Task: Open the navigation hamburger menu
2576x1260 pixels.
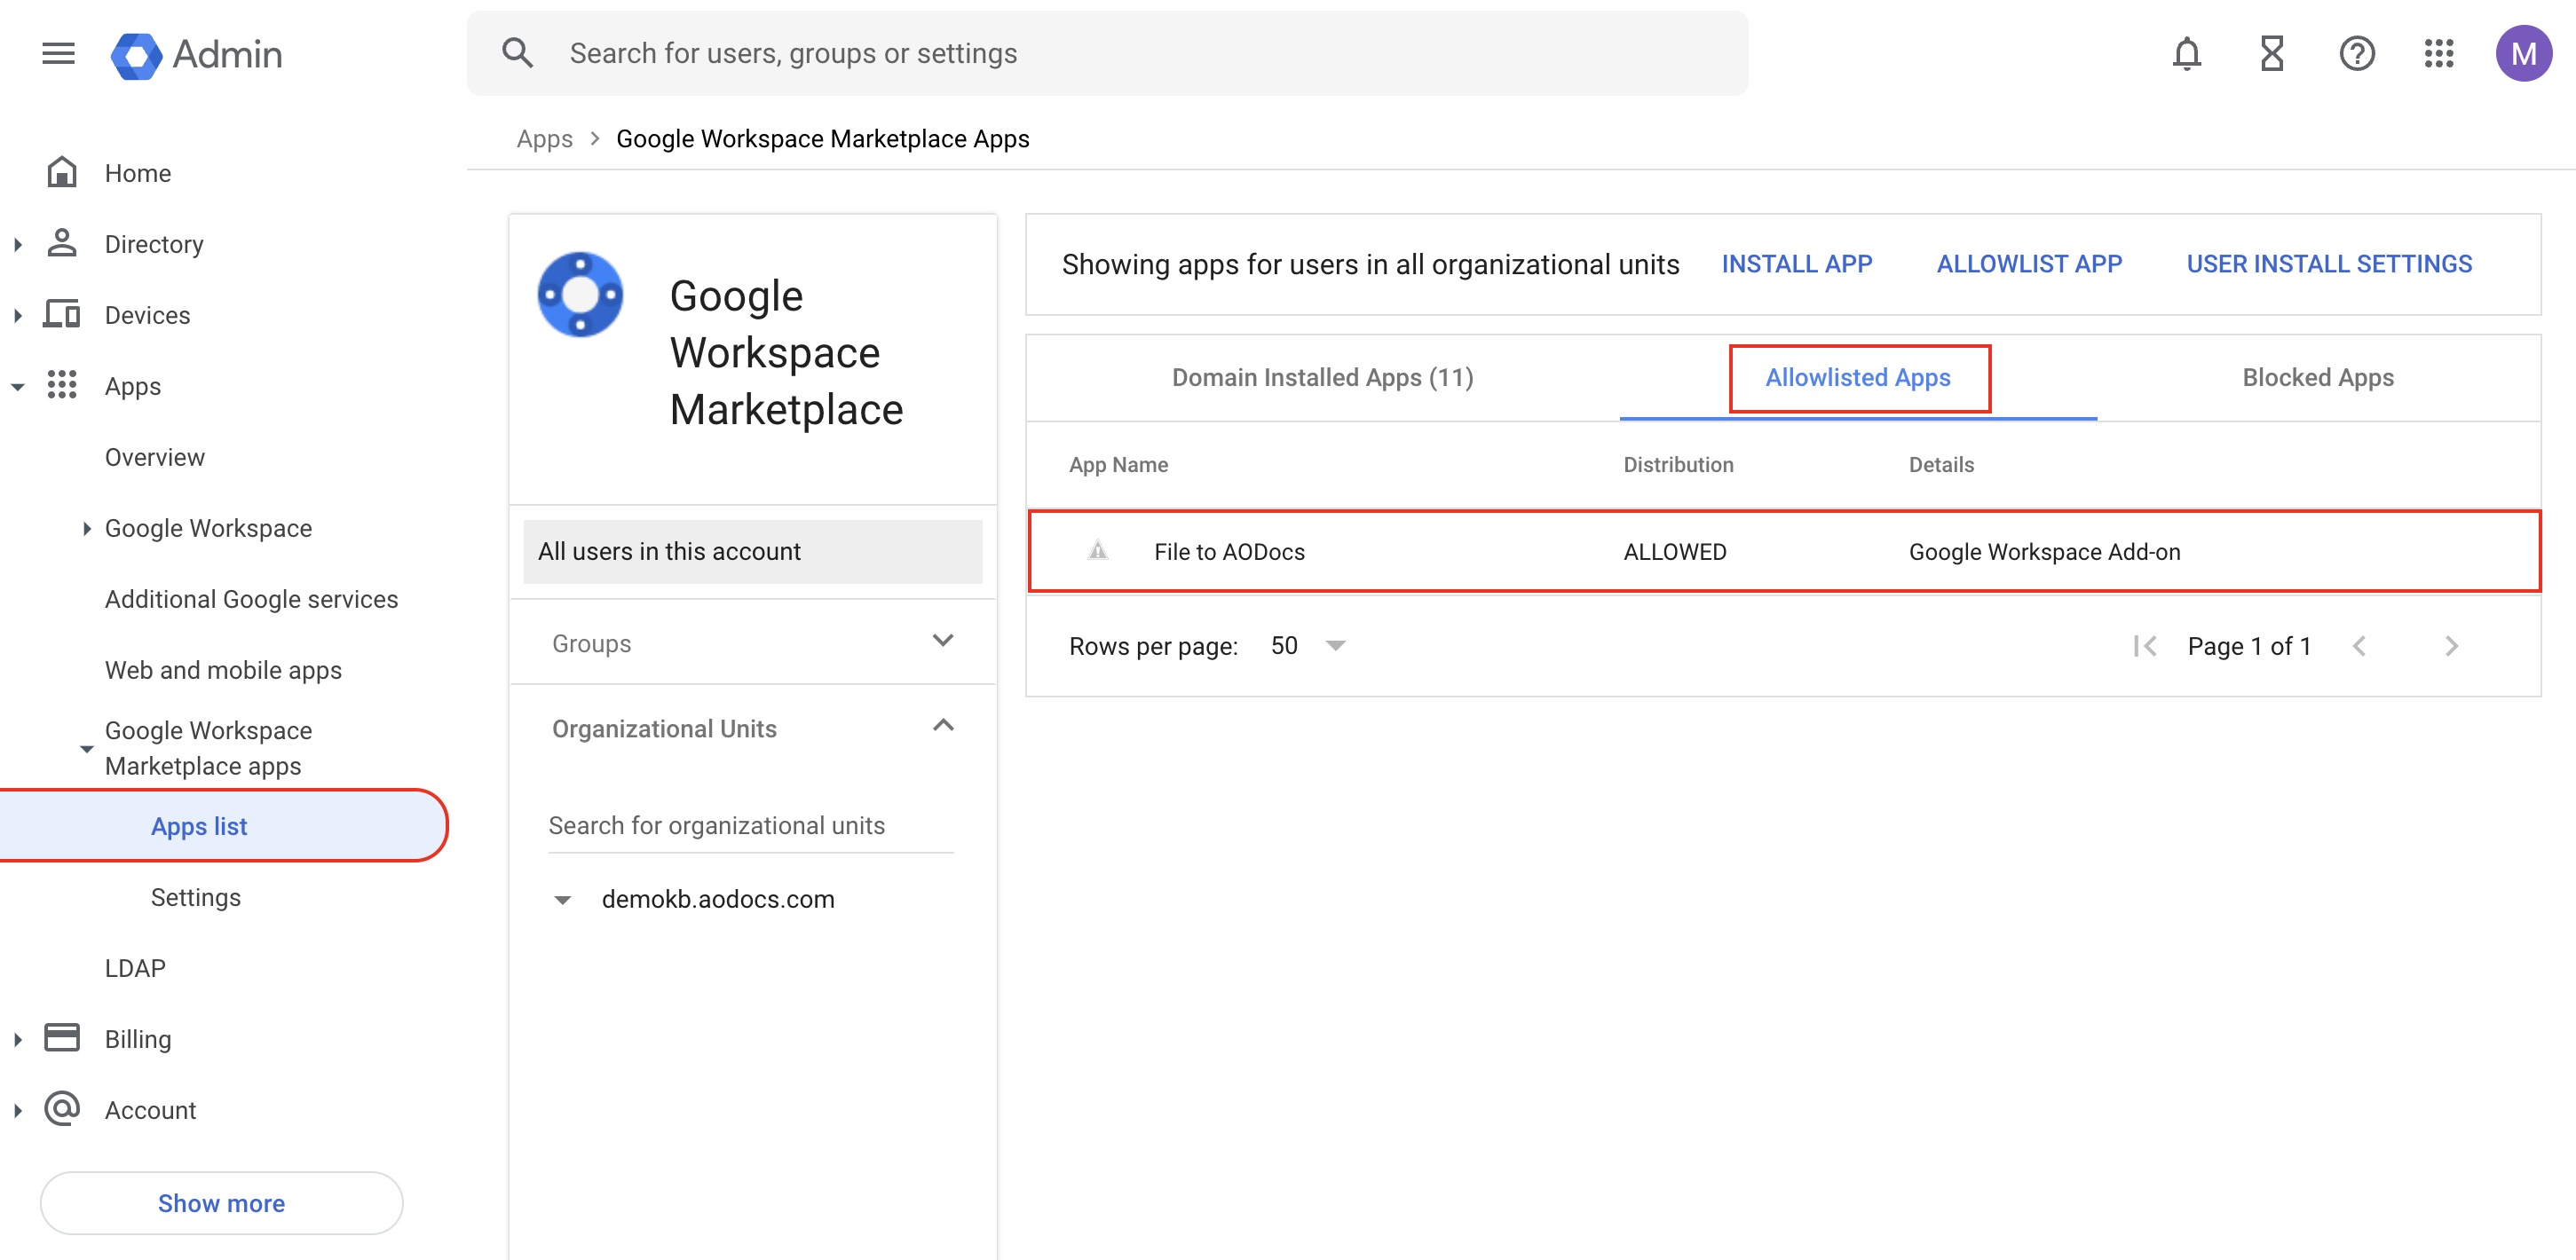Action: (x=57, y=53)
